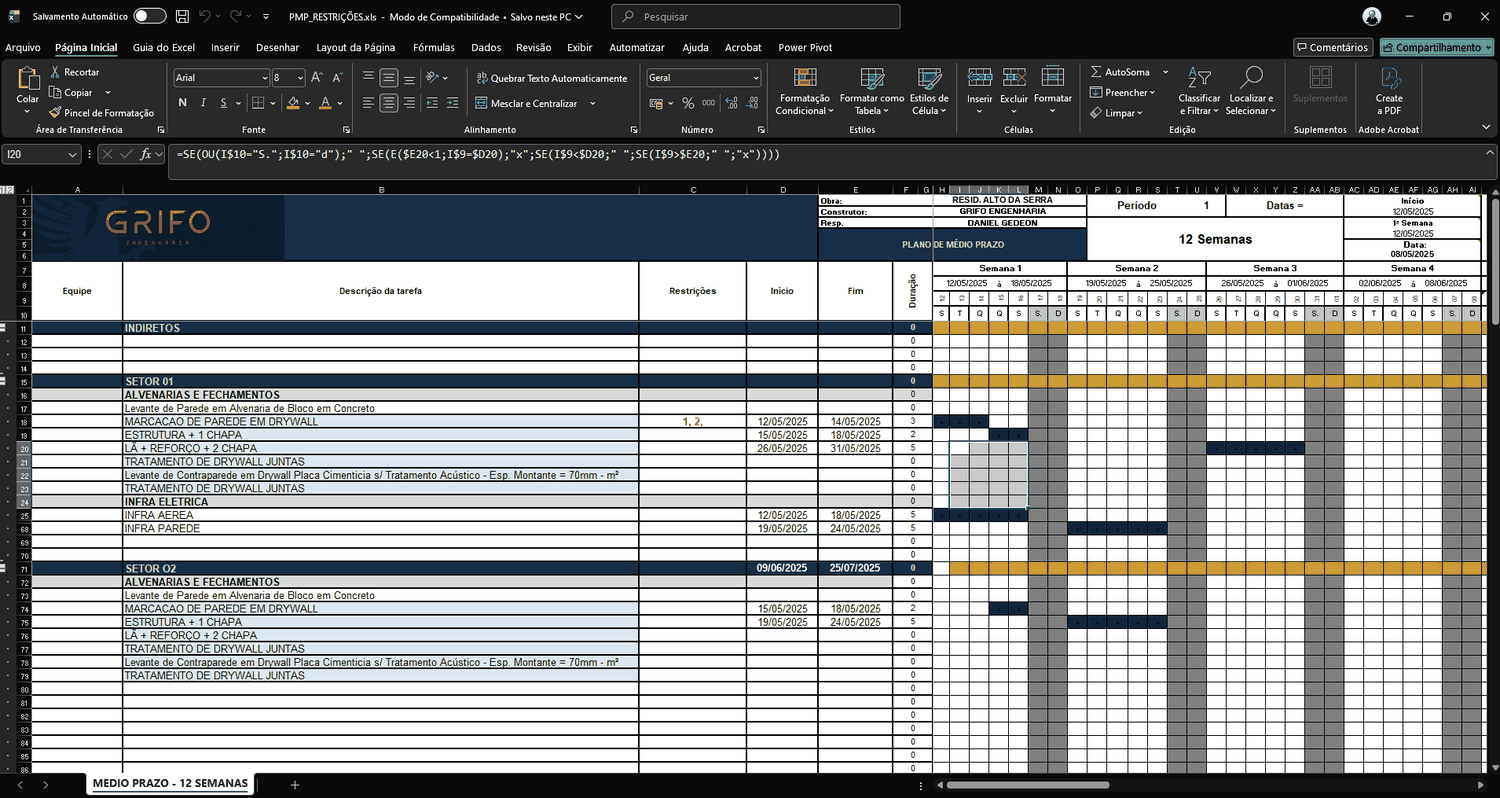Screen dimensions: 1500x798
Task: Click the Comentários button
Action: point(1332,47)
